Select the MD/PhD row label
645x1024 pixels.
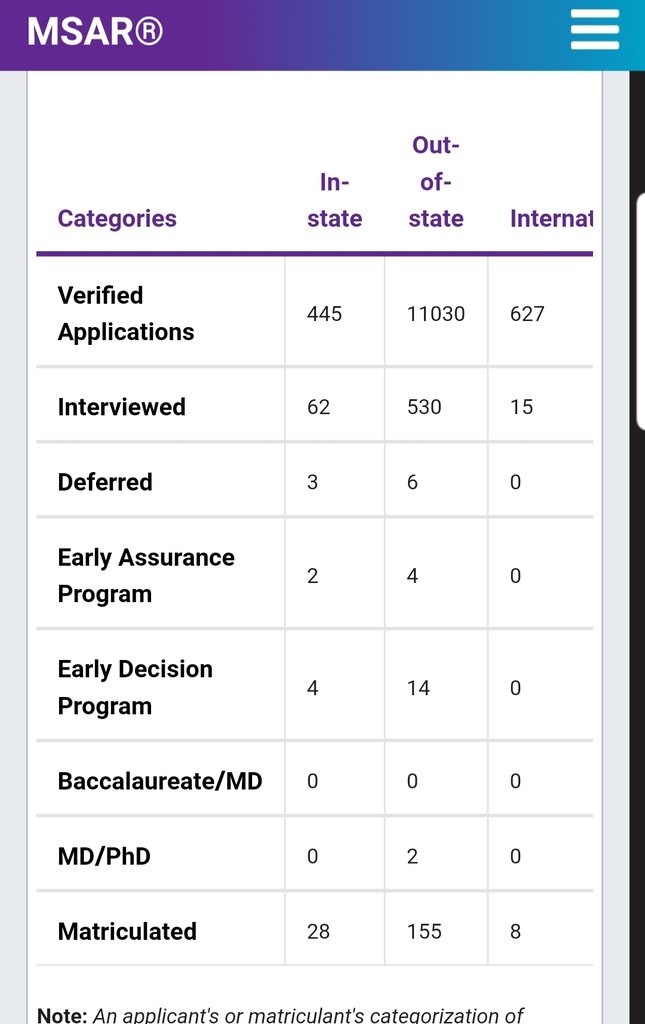(104, 856)
